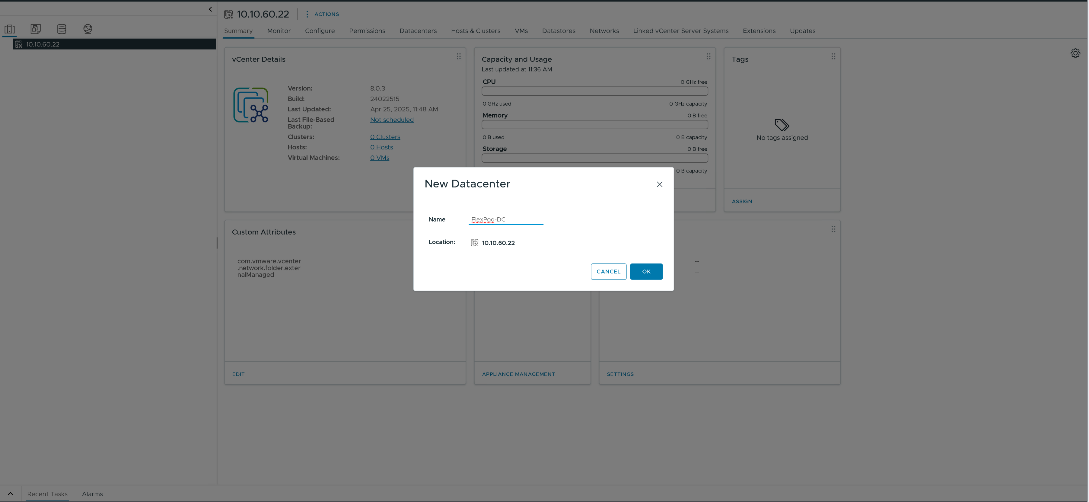
Task: Click the vCenter Details card title
Action: (x=258, y=60)
